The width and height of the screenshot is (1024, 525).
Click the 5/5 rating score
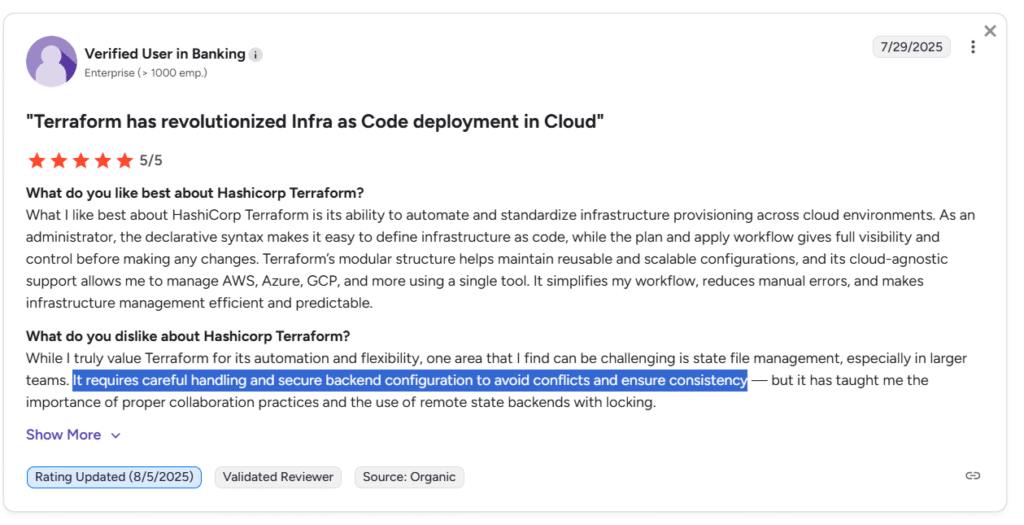pos(151,161)
